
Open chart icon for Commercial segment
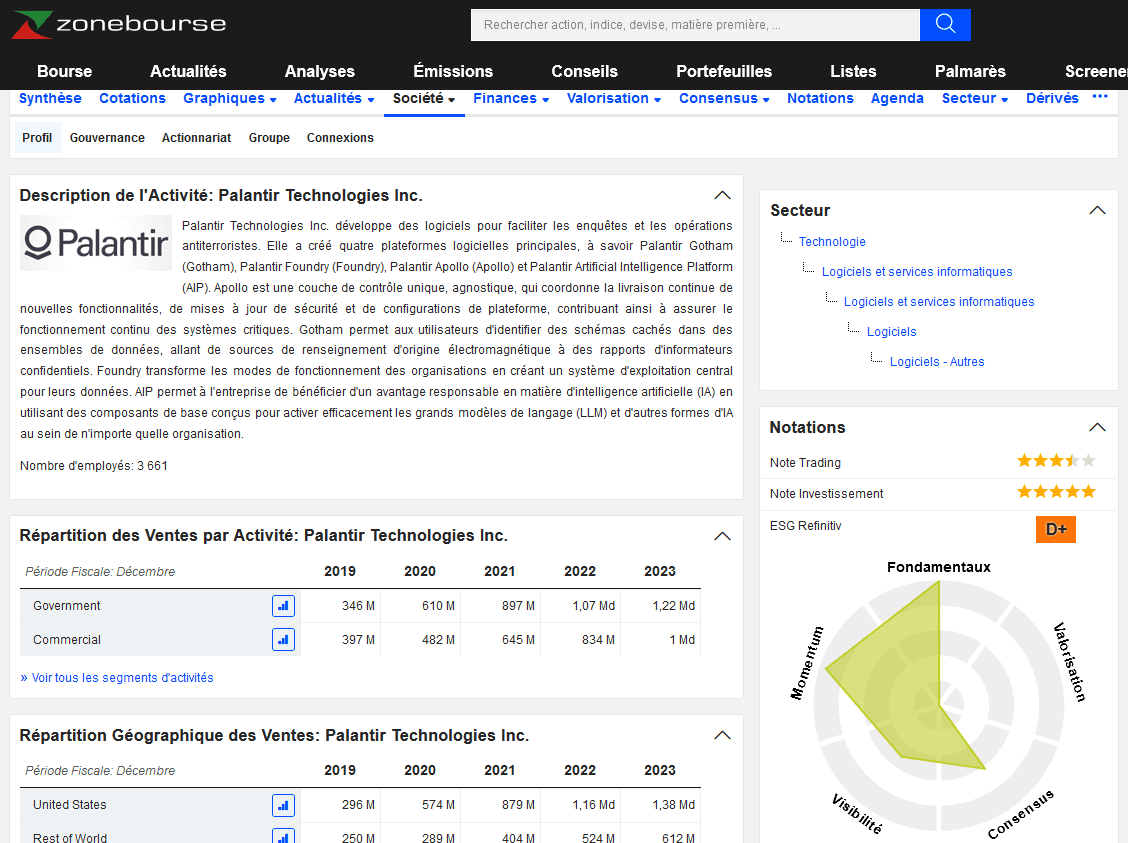click(283, 640)
